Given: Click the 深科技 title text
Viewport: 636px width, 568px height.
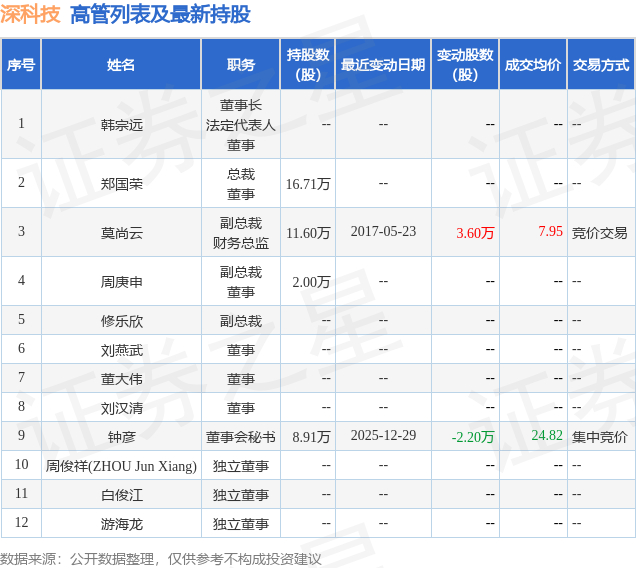Looking at the screenshot, I should click(30, 14).
